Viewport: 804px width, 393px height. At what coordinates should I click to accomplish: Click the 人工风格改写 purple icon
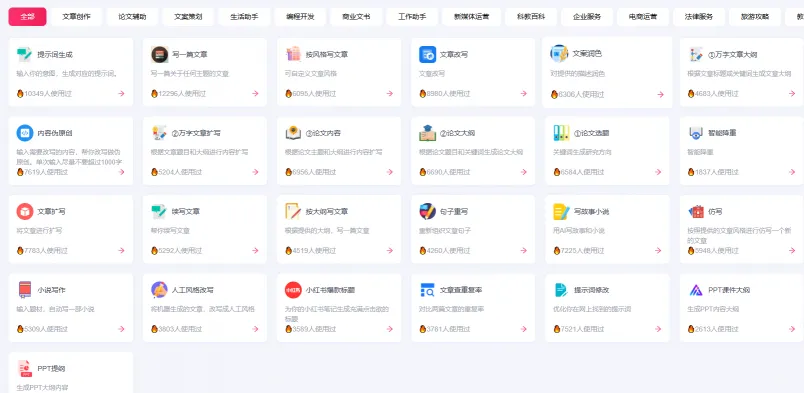[x=159, y=290]
